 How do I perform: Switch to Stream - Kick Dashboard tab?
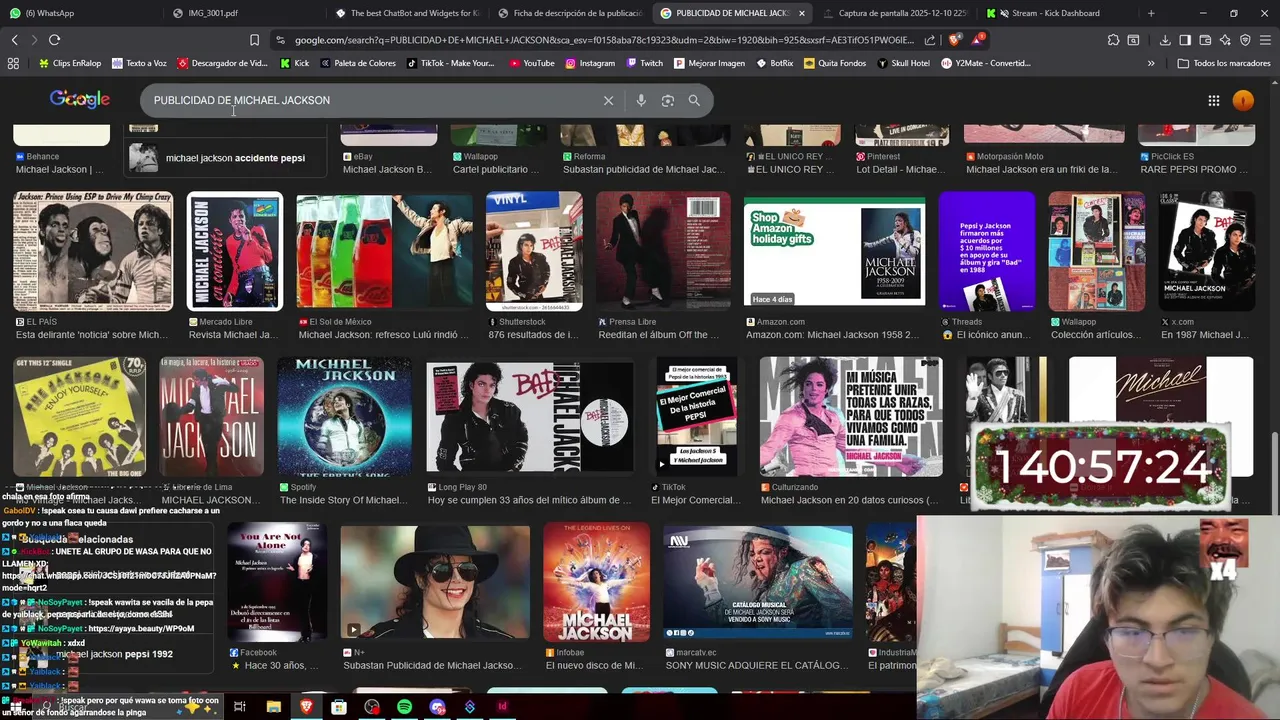pos(1056,13)
